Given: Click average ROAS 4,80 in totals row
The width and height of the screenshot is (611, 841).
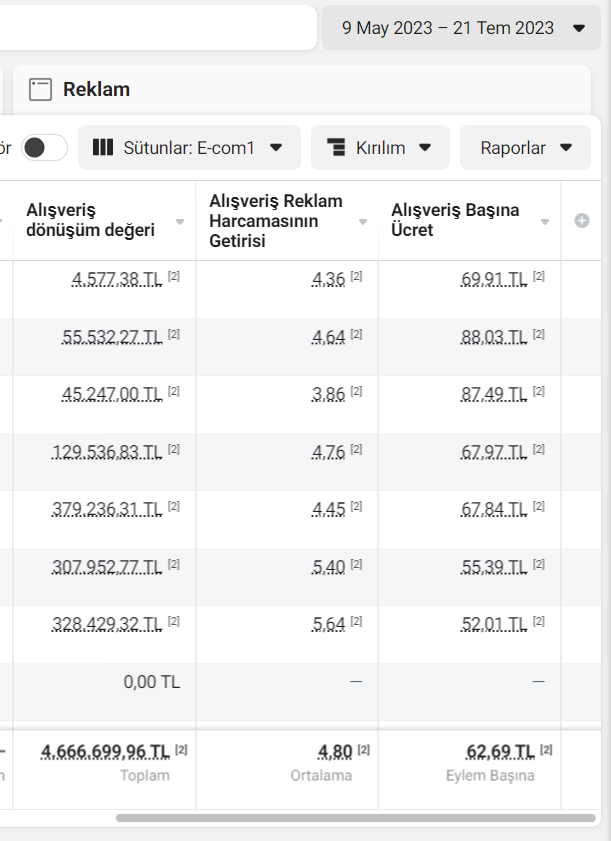Looking at the screenshot, I should point(335,752).
